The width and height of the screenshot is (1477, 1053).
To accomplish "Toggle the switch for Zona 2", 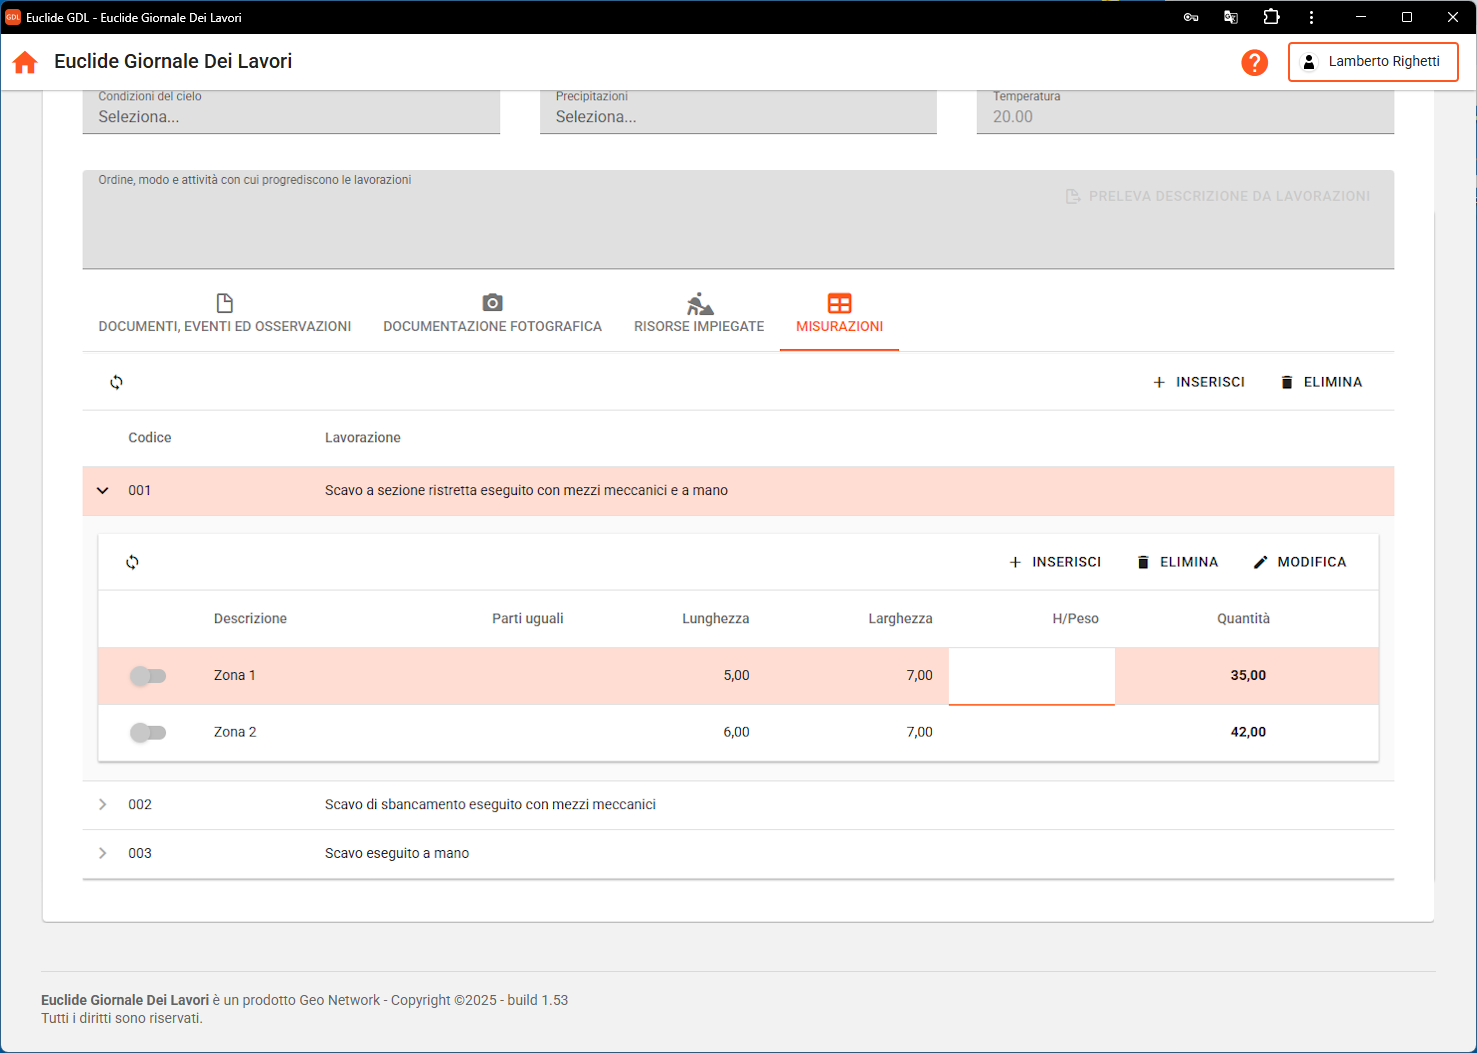I will click(x=148, y=733).
